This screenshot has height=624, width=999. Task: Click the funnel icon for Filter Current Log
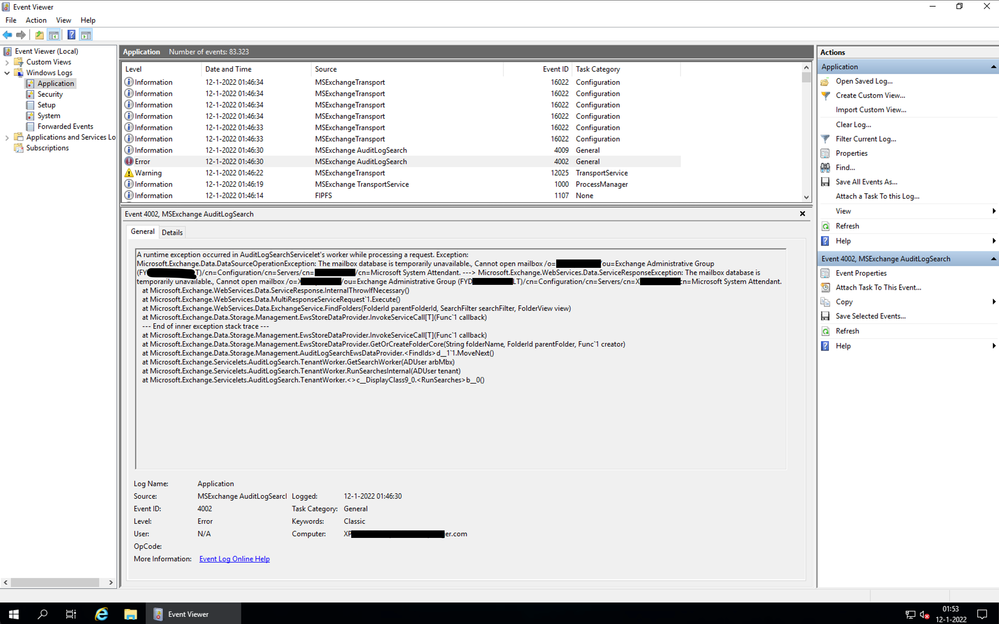[x=825, y=139]
